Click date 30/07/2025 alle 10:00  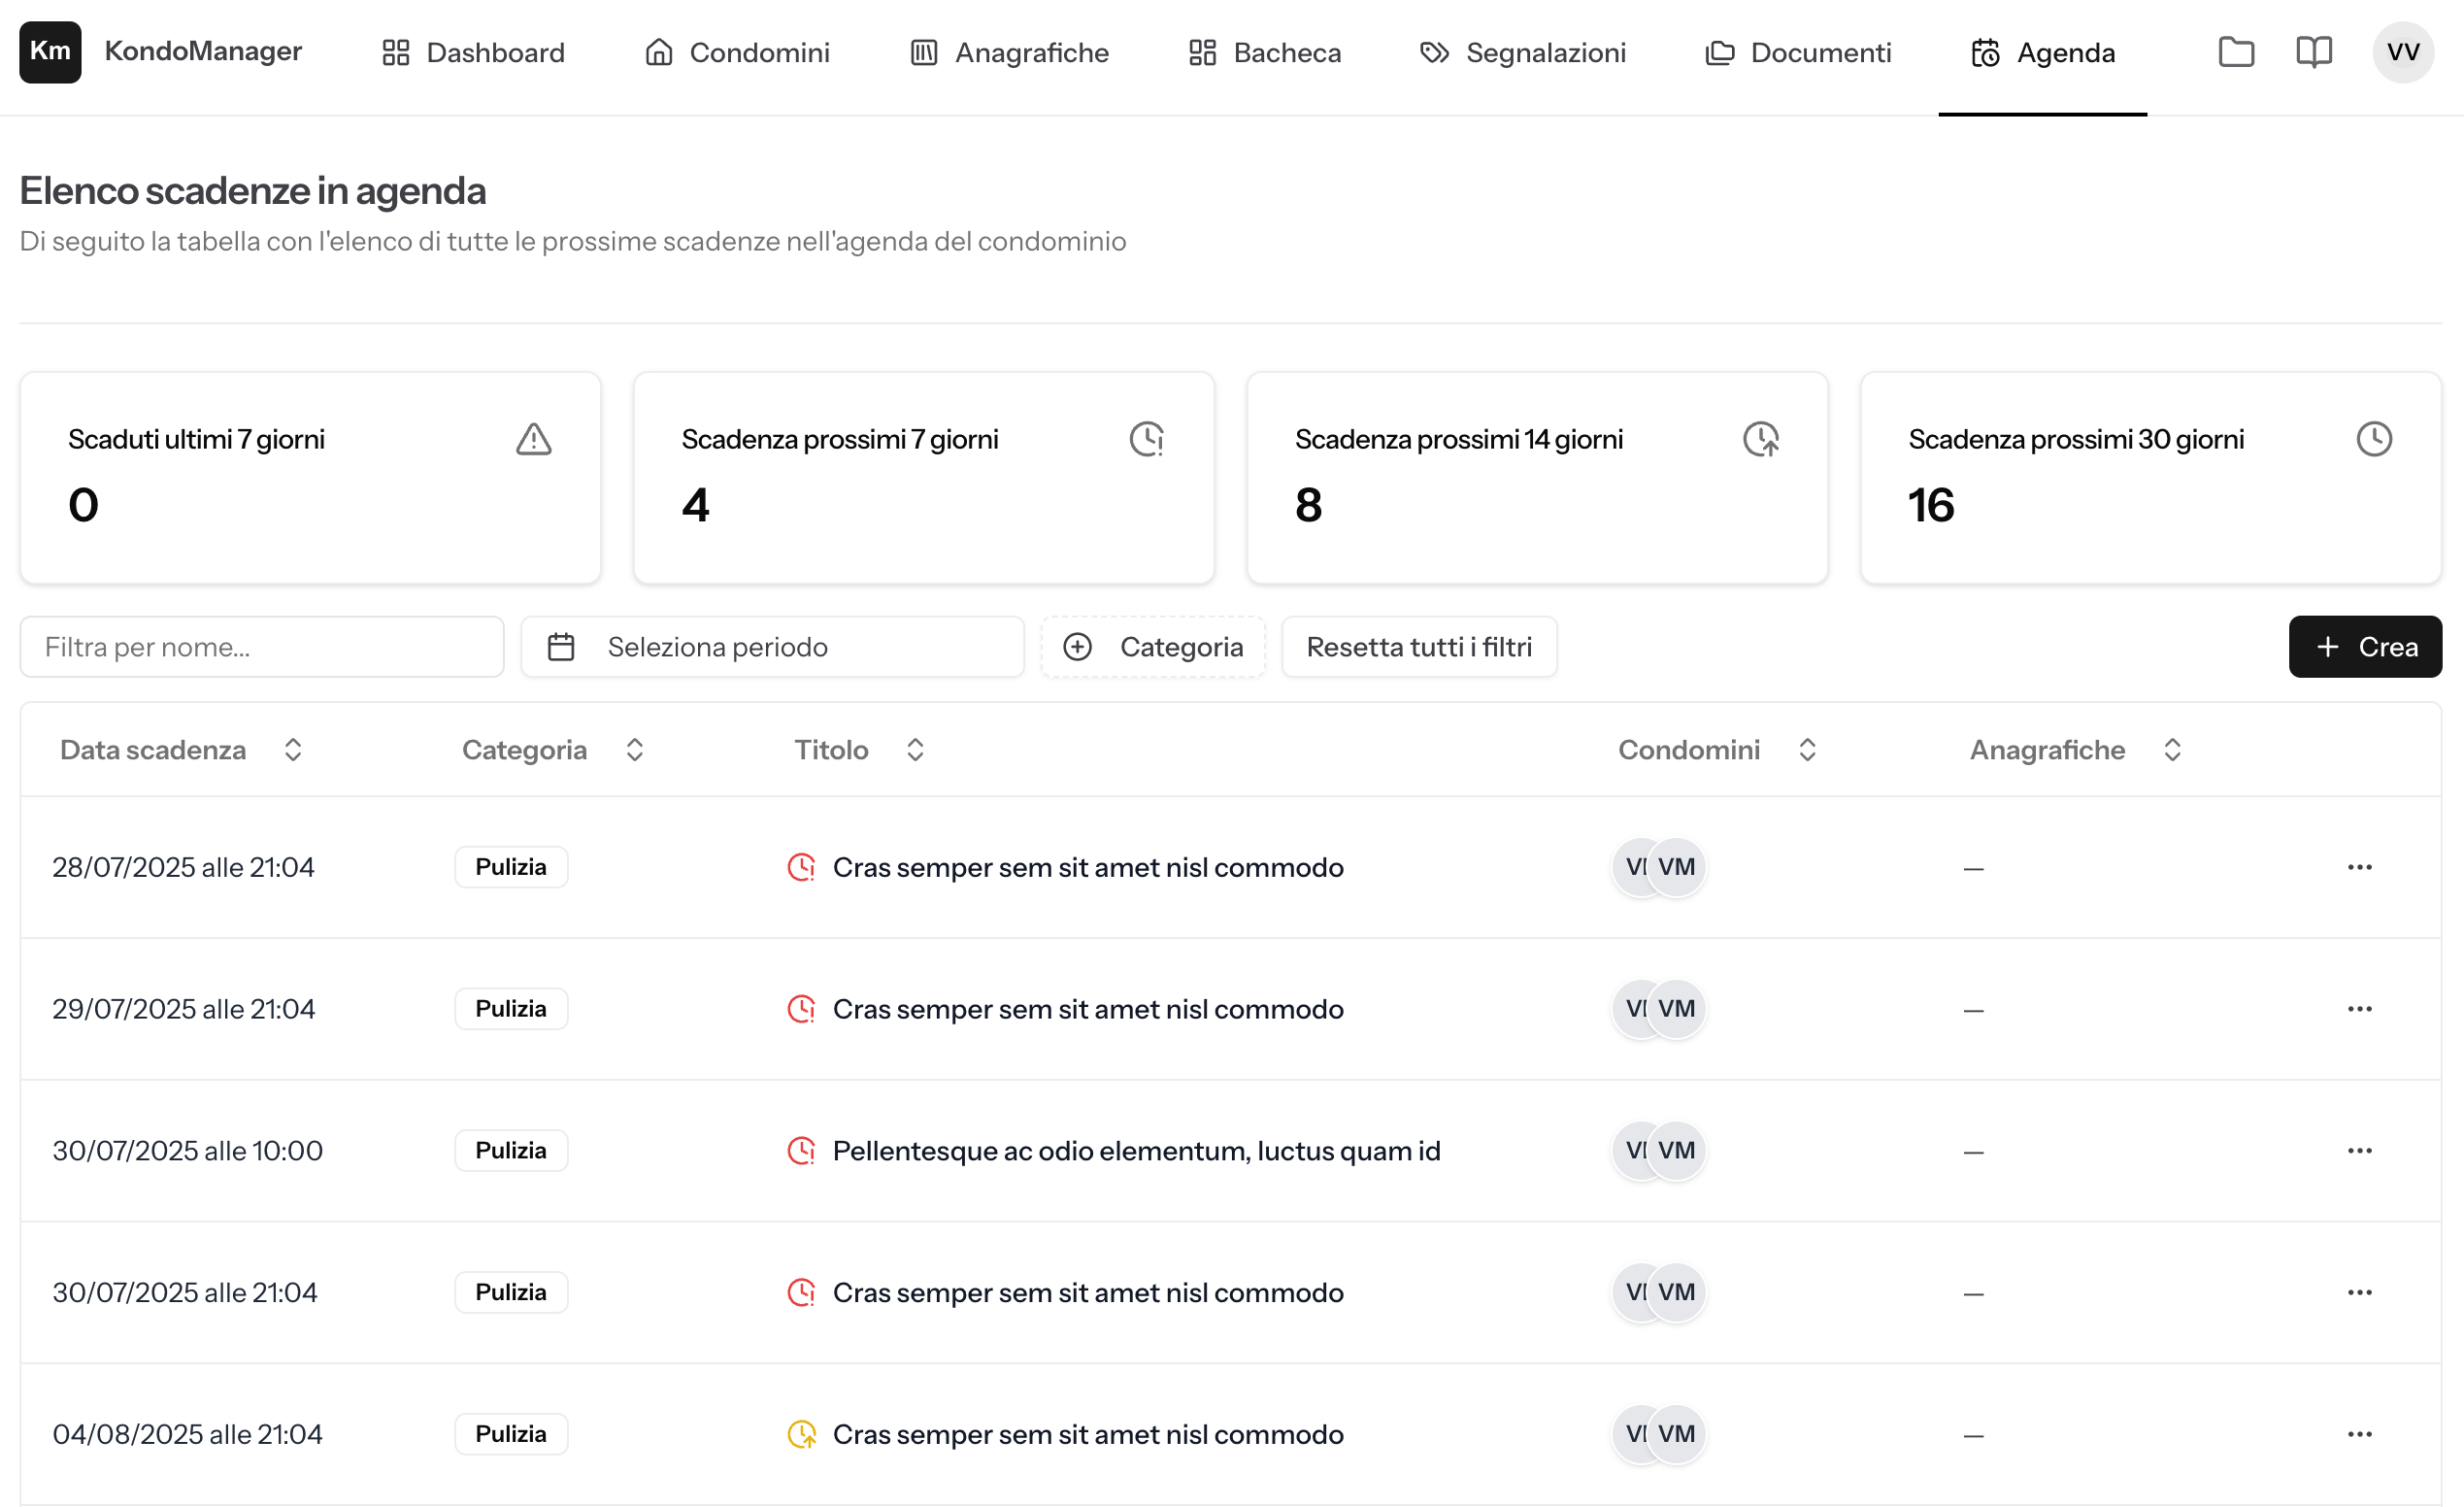pos(187,1151)
